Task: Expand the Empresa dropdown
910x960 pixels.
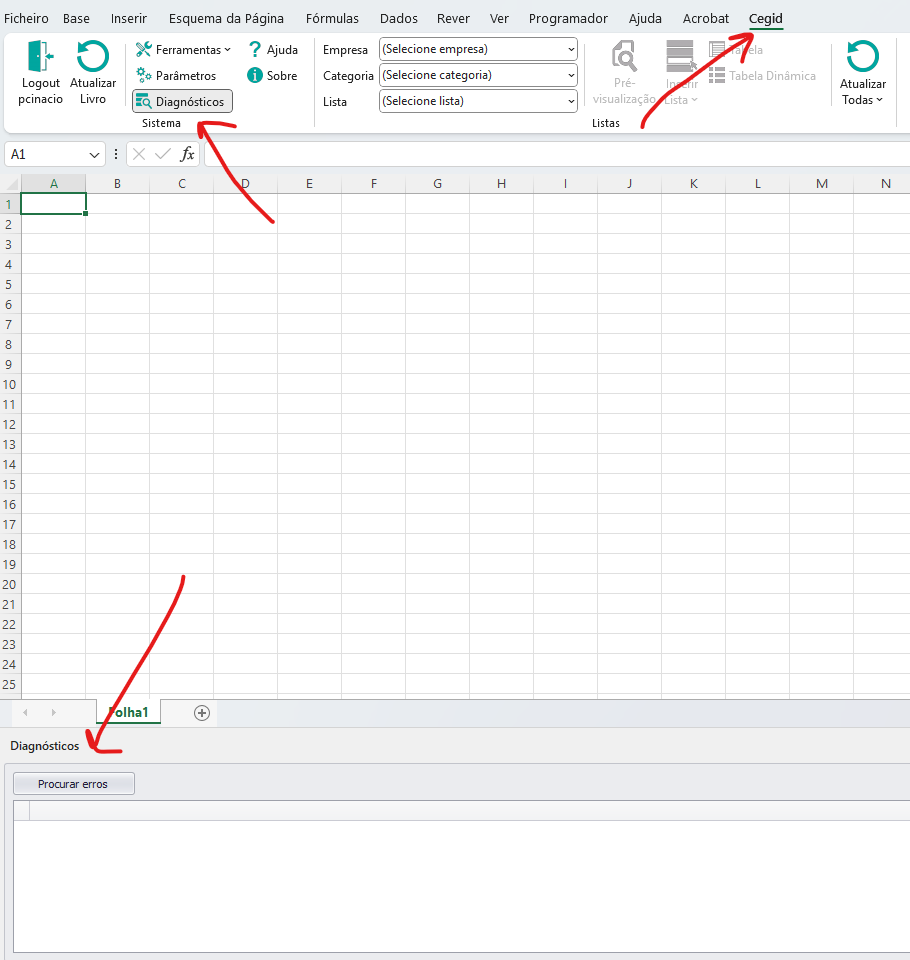Action: pos(571,49)
